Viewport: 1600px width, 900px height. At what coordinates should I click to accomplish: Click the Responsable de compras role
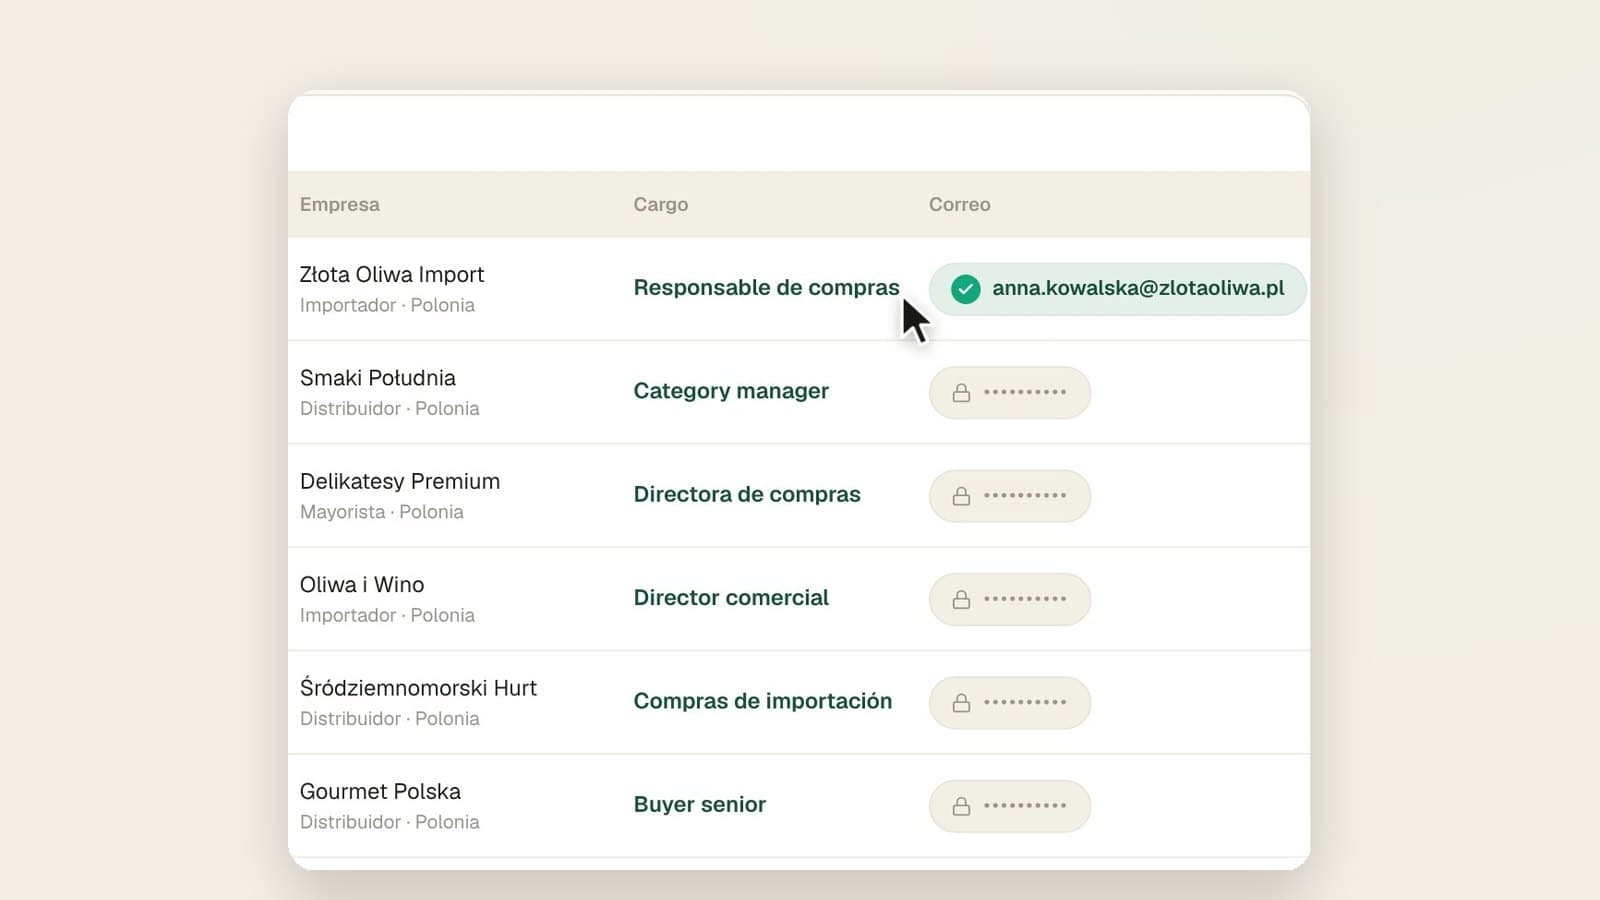pos(767,288)
